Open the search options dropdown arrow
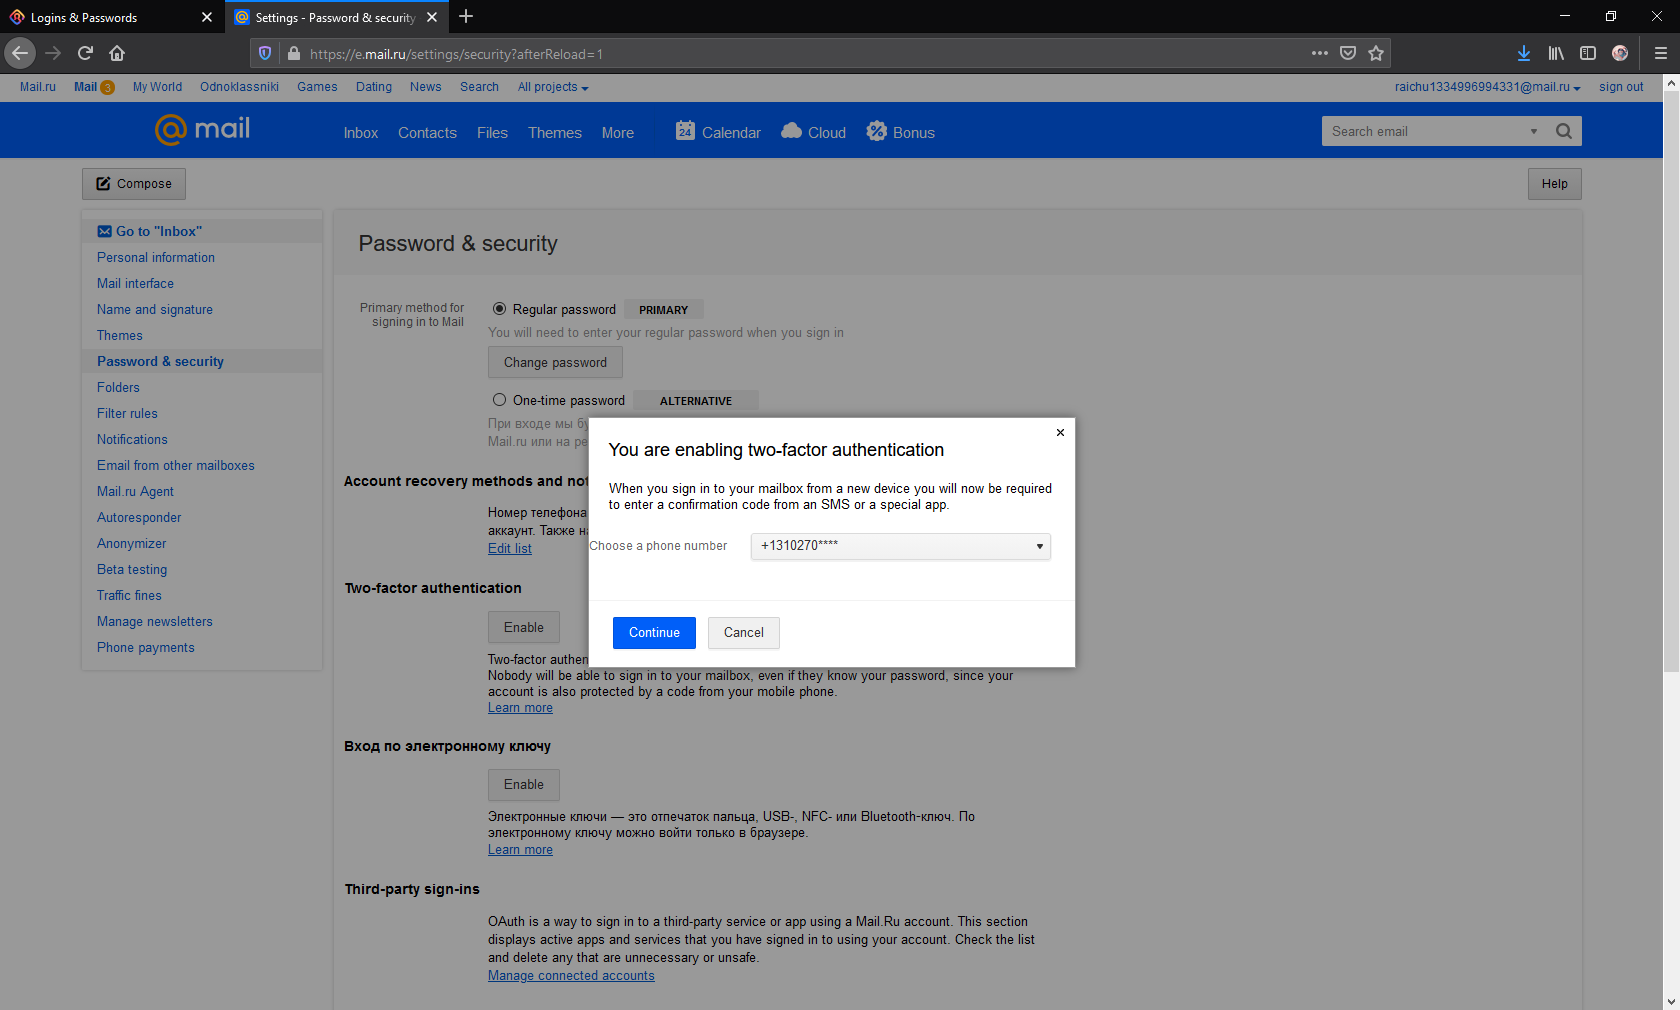Image resolution: width=1680 pixels, height=1010 pixels. coord(1534,131)
